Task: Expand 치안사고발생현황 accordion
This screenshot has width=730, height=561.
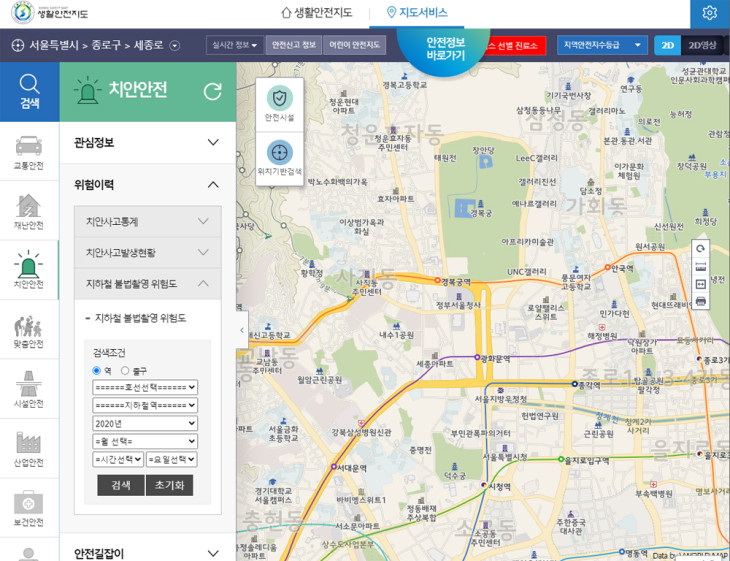Action: coord(148,252)
